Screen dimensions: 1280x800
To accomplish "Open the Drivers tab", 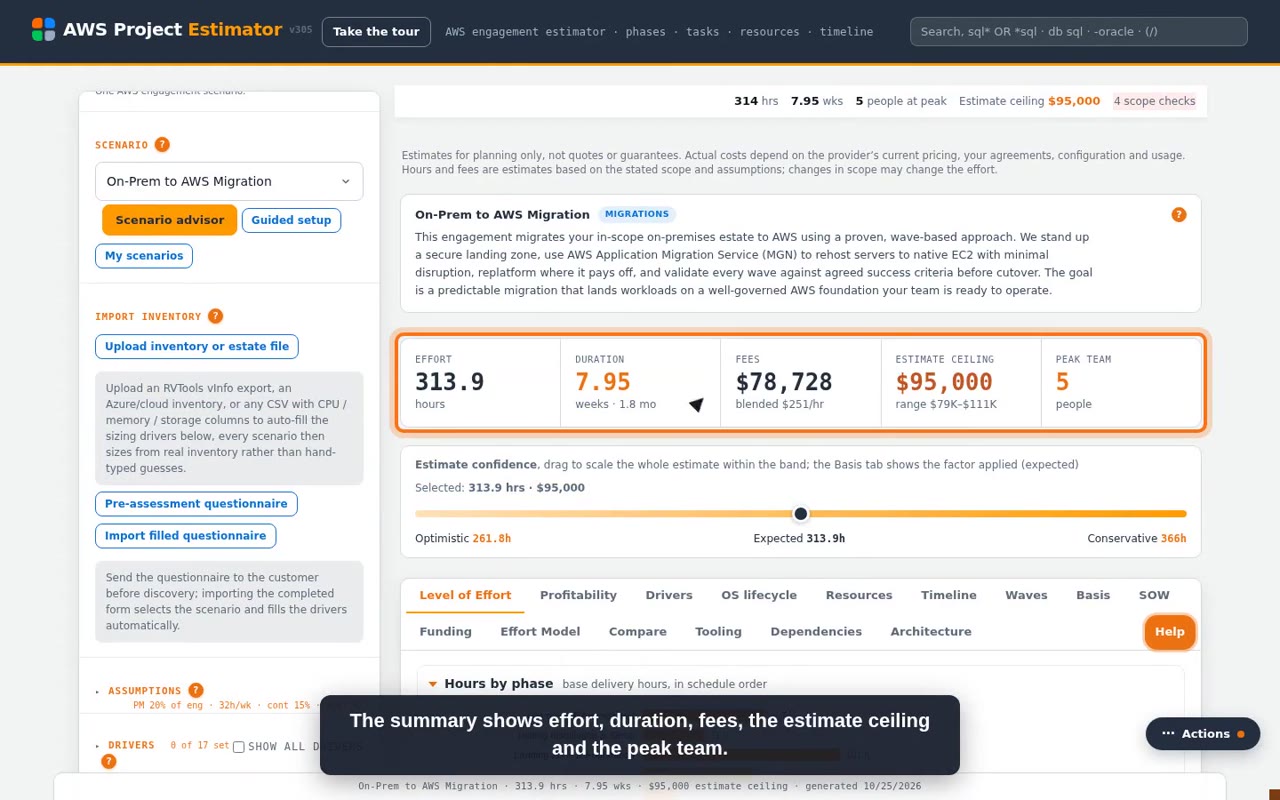I will [x=669, y=595].
